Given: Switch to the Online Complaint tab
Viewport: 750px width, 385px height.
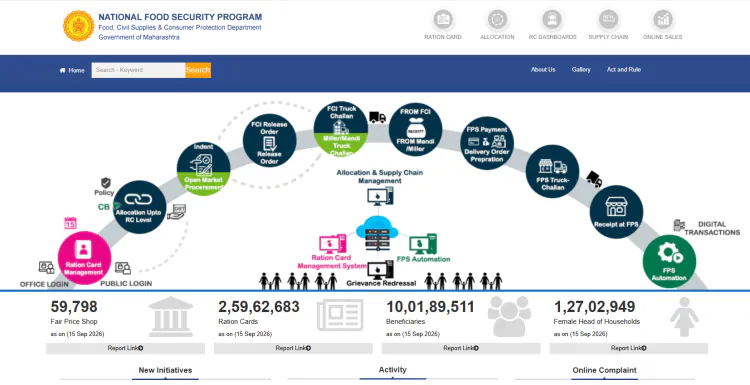Looking at the screenshot, I should 605,370.
